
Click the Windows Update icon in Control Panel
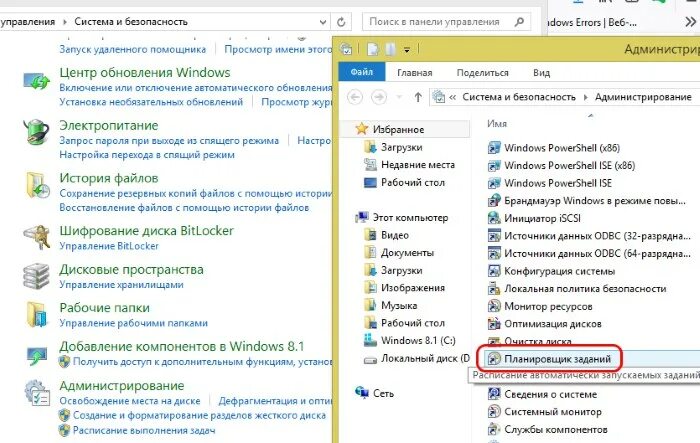(x=36, y=81)
